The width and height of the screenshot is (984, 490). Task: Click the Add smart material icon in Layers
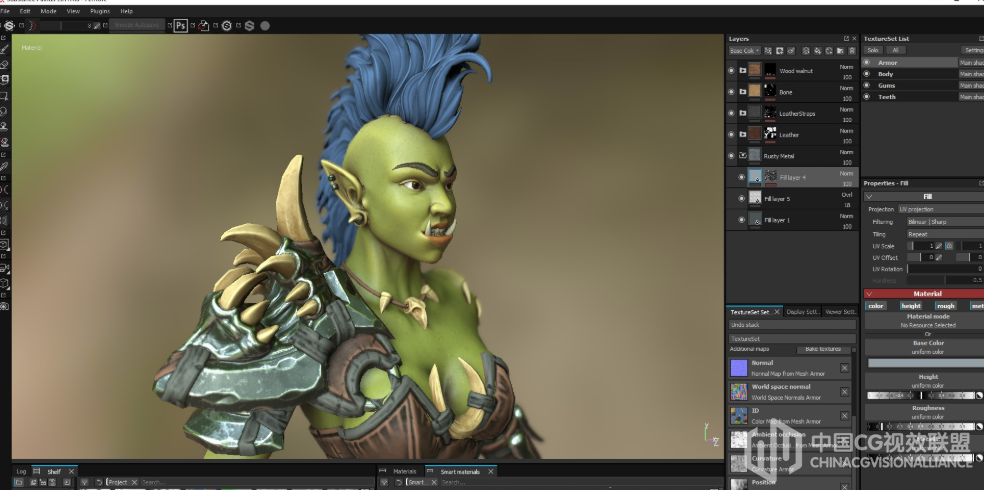click(x=829, y=51)
